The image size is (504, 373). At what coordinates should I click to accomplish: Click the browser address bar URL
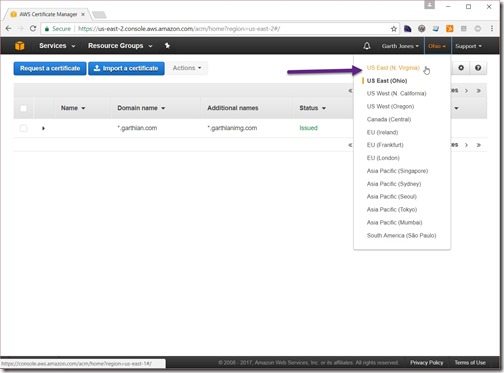(x=179, y=29)
